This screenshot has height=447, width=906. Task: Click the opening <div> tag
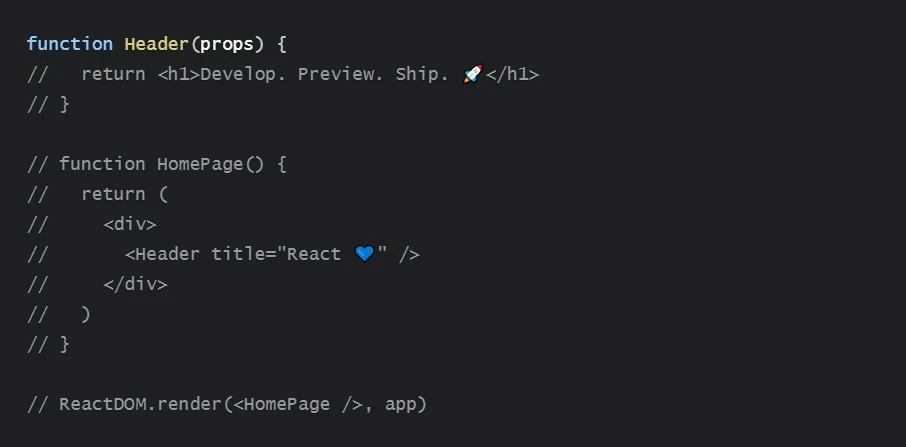coord(129,224)
